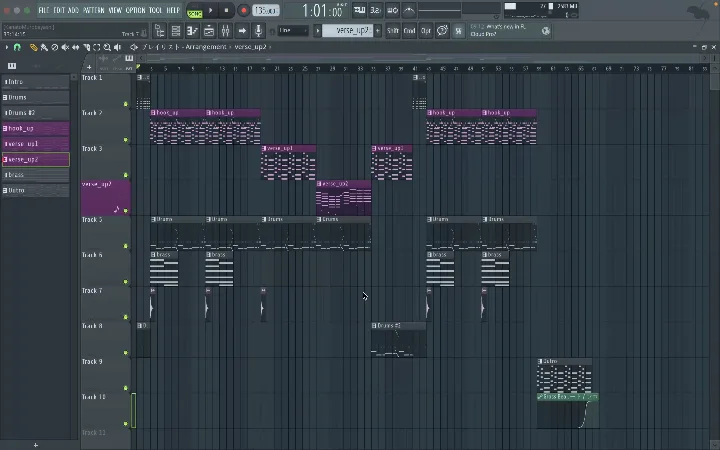Mute Track 7 via its green dot
The height and width of the screenshot is (450, 720).
tap(126, 317)
